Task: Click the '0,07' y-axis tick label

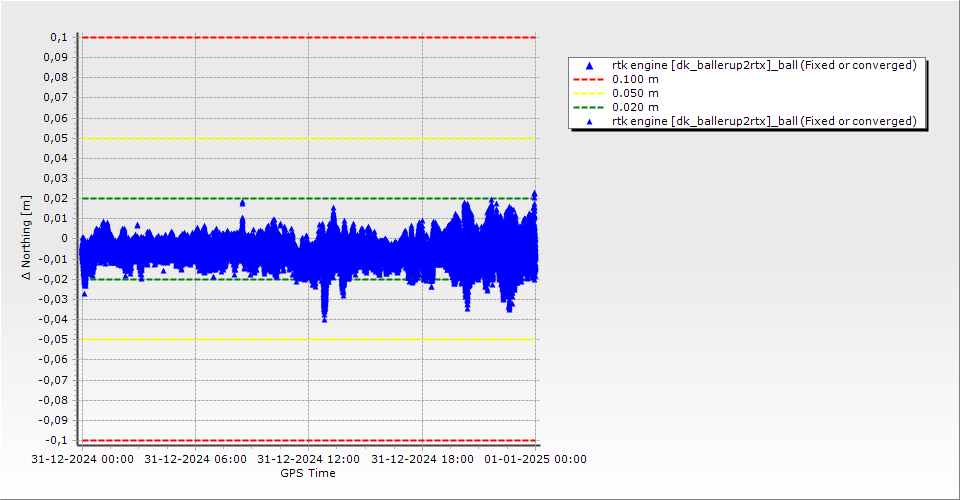Action: tap(56, 98)
